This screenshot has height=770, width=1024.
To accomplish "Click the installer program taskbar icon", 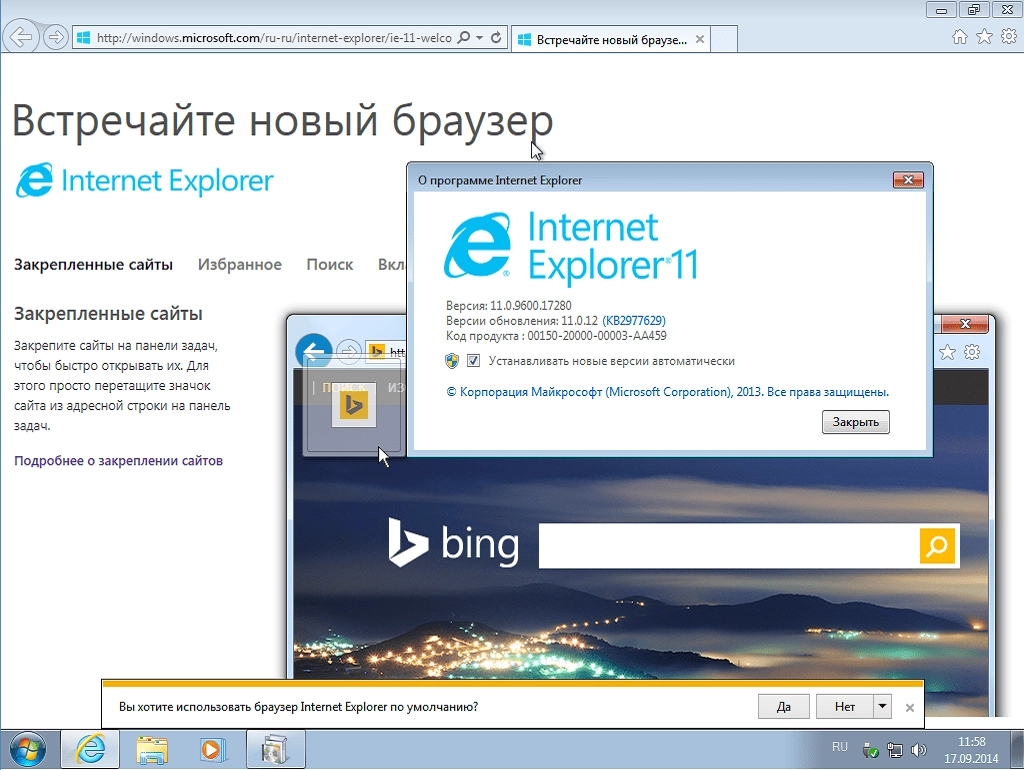I will (276, 748).
